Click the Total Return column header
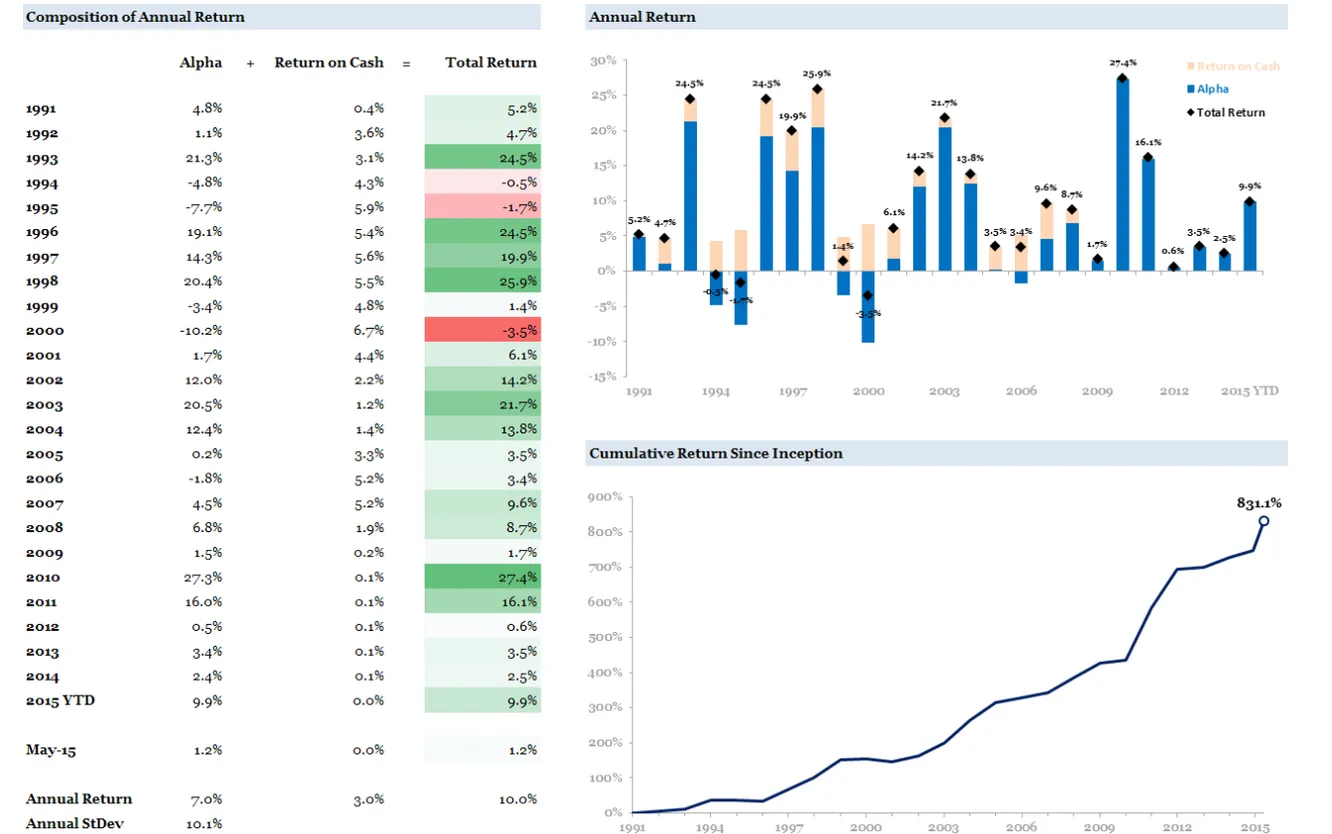 tap(490, 62)
